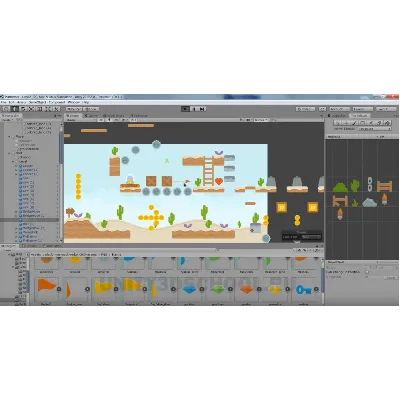This screenshot has height=400, width=400.
Task: Open the Edit menu
Action: (11, 102)
